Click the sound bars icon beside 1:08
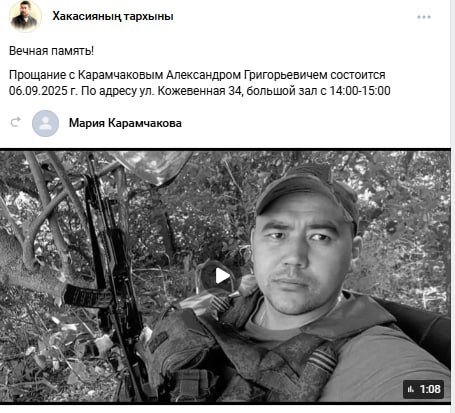The width and height of the screenshot is (455, 413). coord(411,389)
